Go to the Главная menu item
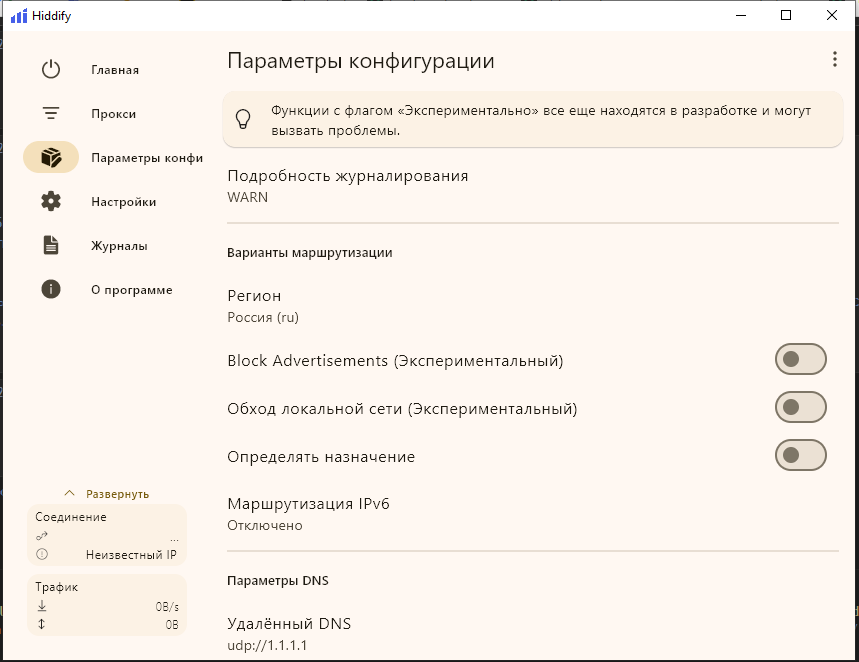Viewport: 859px width, 662px height. coord(114,70)
